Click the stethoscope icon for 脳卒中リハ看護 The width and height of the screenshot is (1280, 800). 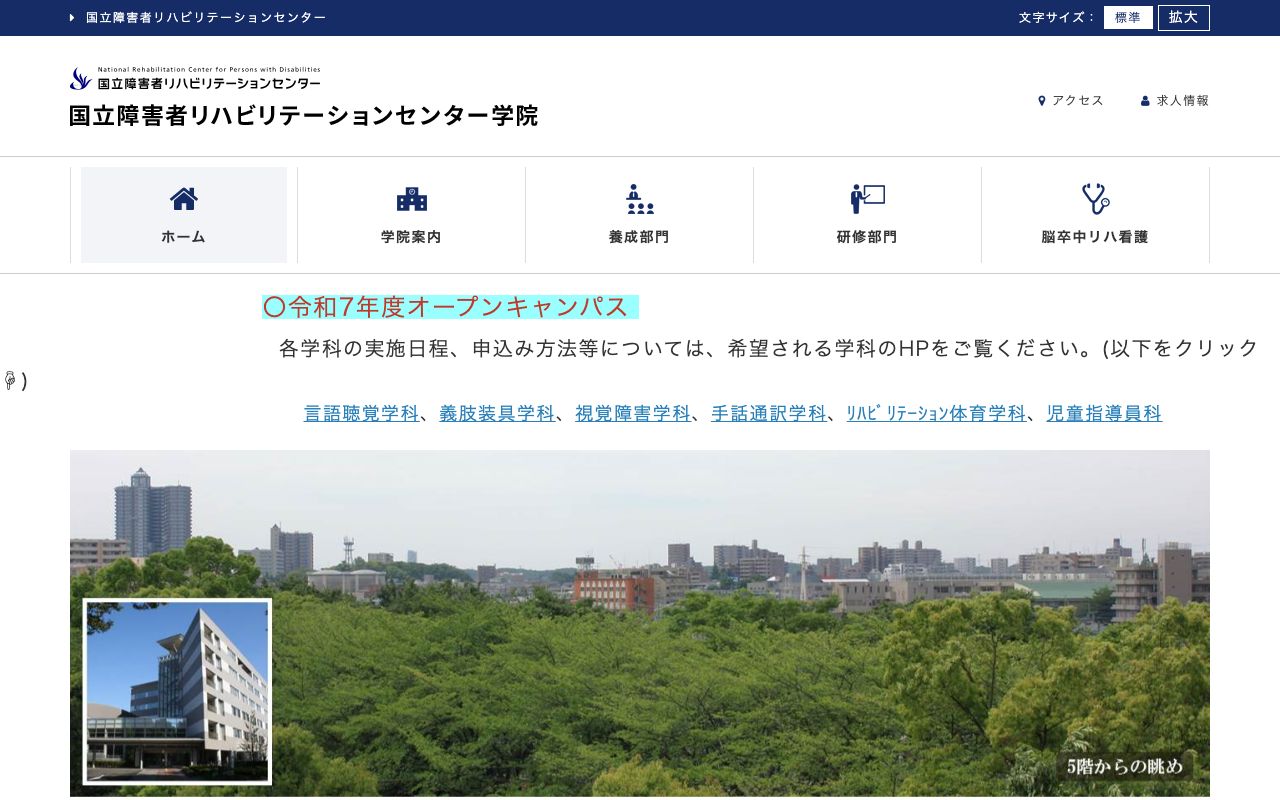click(x=1095, y=198)
